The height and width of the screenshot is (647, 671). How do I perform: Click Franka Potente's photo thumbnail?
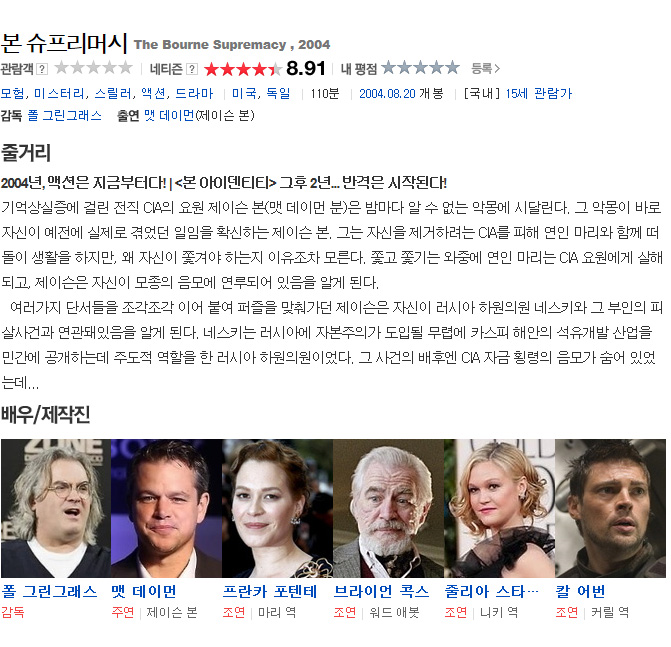click(x=277, y=508)
